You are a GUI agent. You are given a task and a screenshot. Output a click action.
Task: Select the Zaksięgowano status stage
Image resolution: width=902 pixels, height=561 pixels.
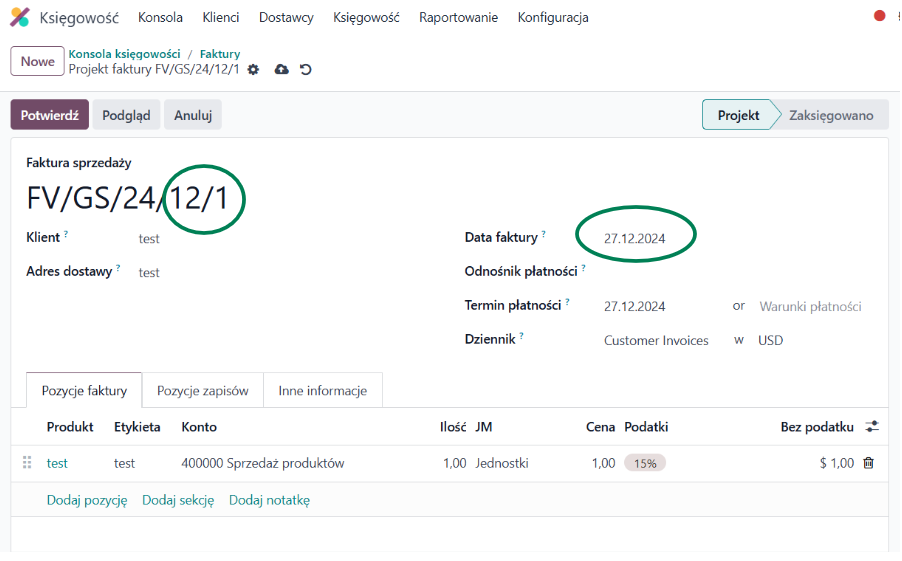831,115
